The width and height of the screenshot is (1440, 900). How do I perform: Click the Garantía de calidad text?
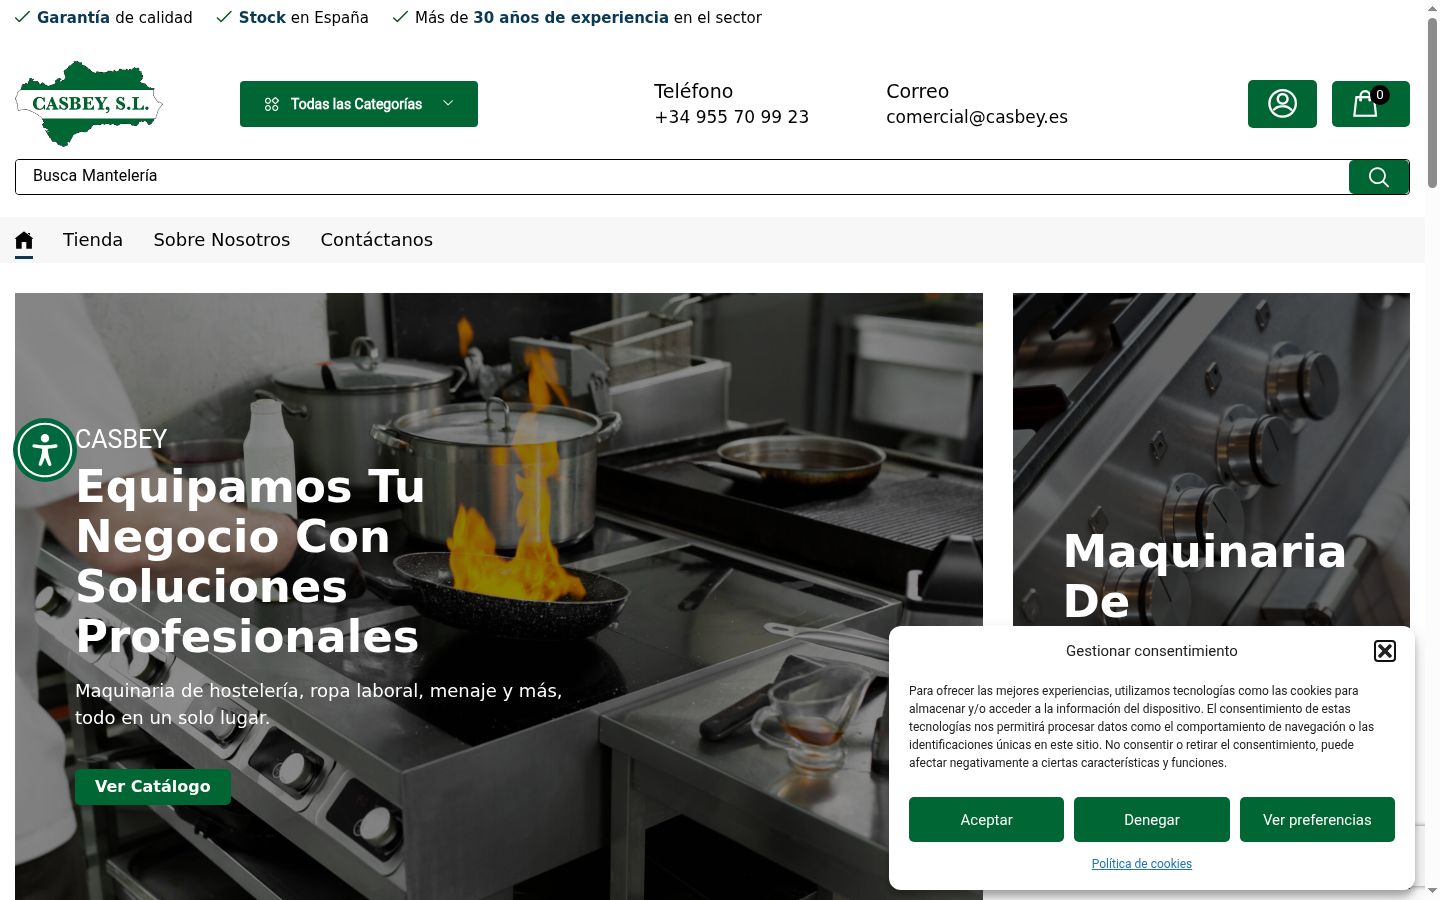[x=114, y=18]
